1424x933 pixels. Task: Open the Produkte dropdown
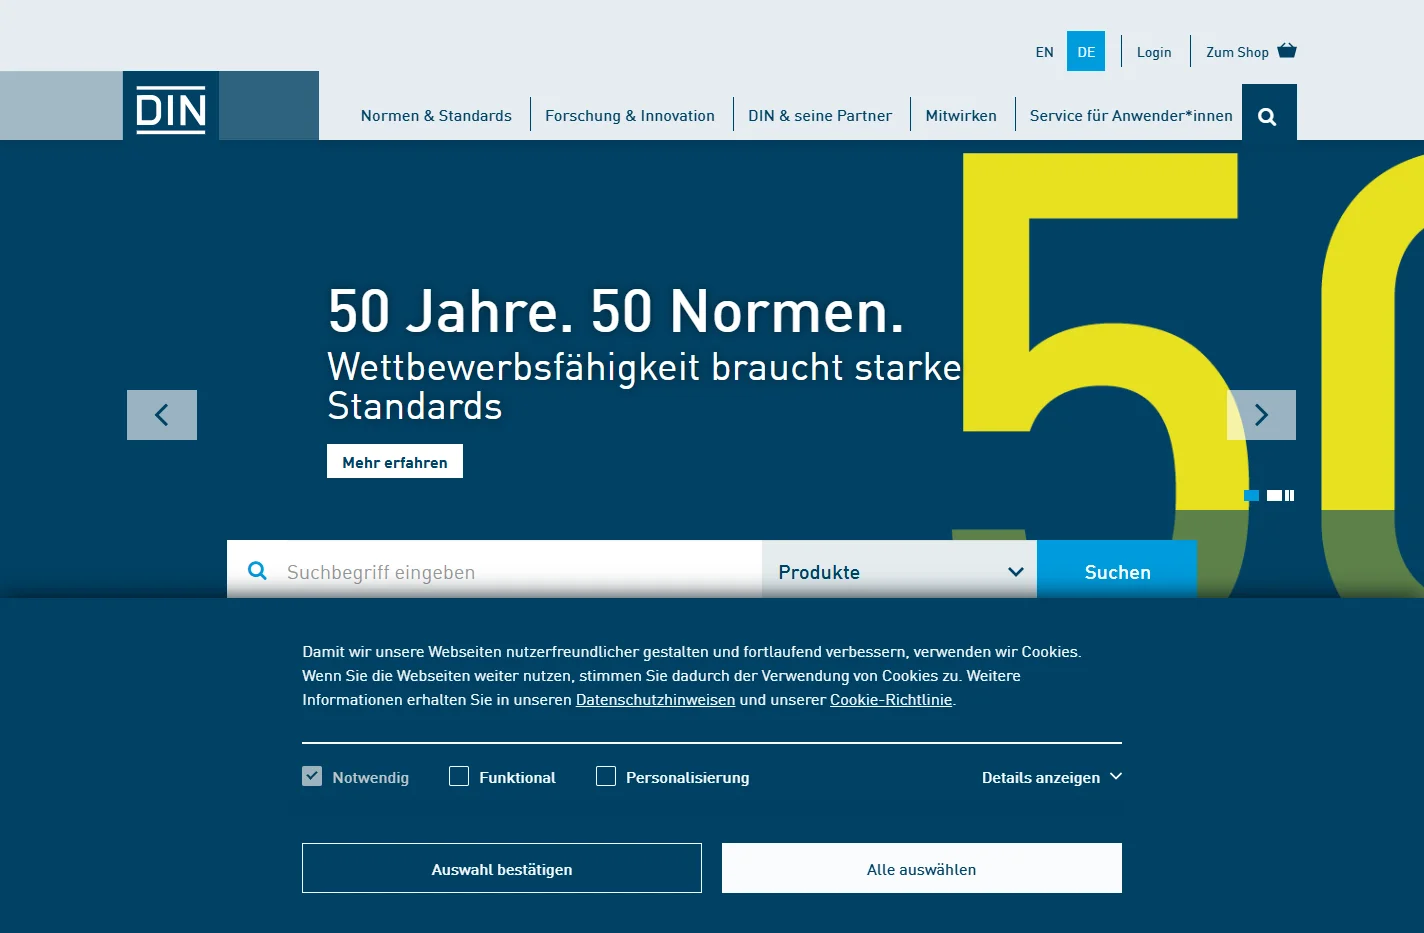899,572
